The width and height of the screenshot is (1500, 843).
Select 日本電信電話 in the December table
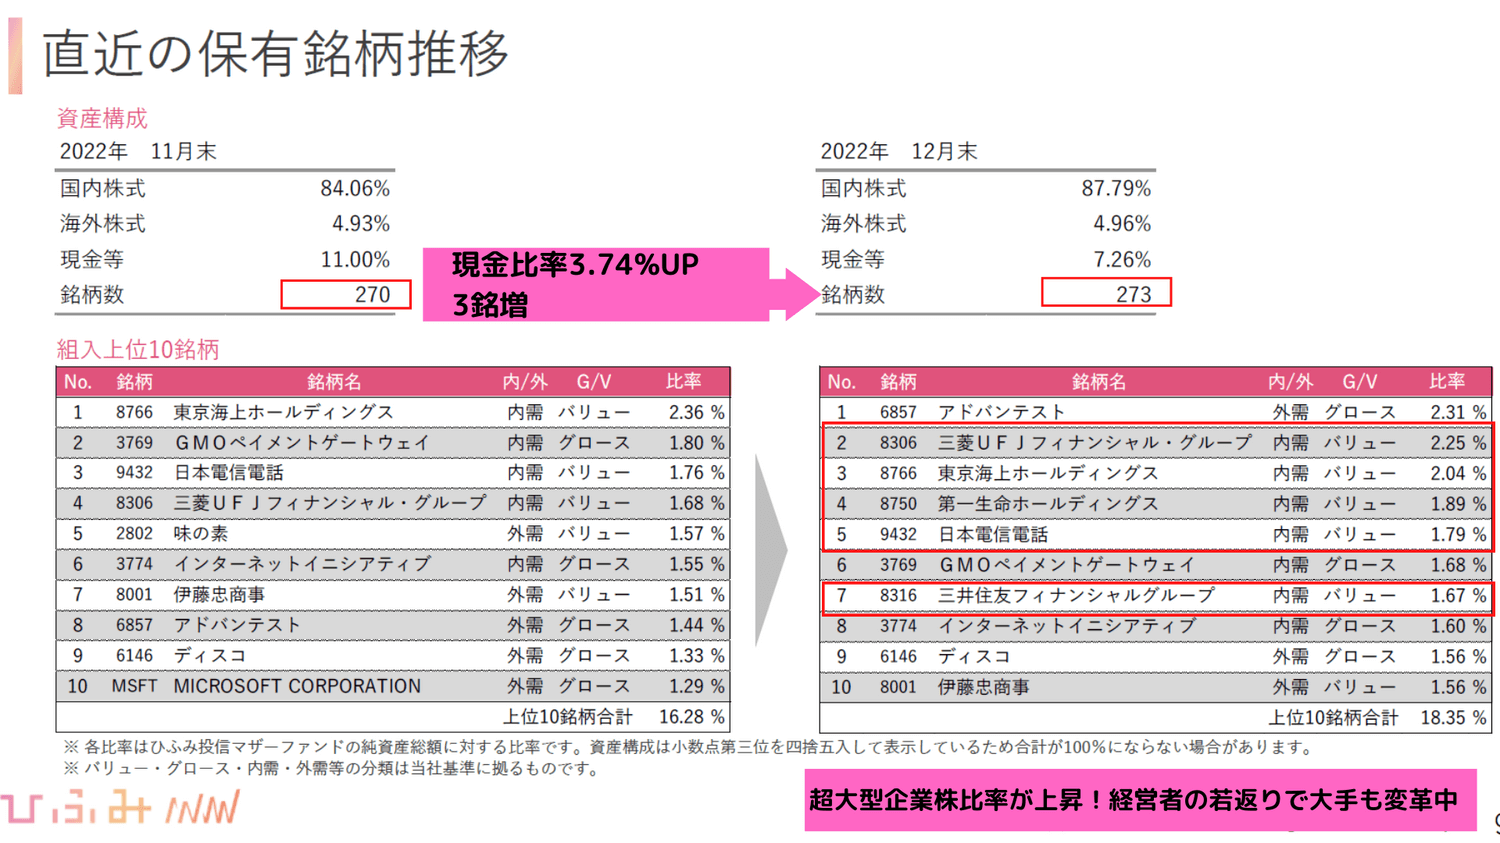pos(993,535)
